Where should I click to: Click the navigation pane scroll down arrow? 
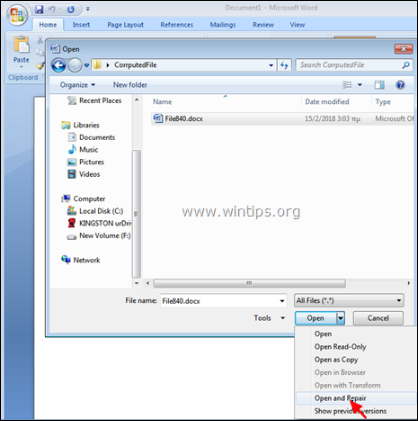coord(136,283)
